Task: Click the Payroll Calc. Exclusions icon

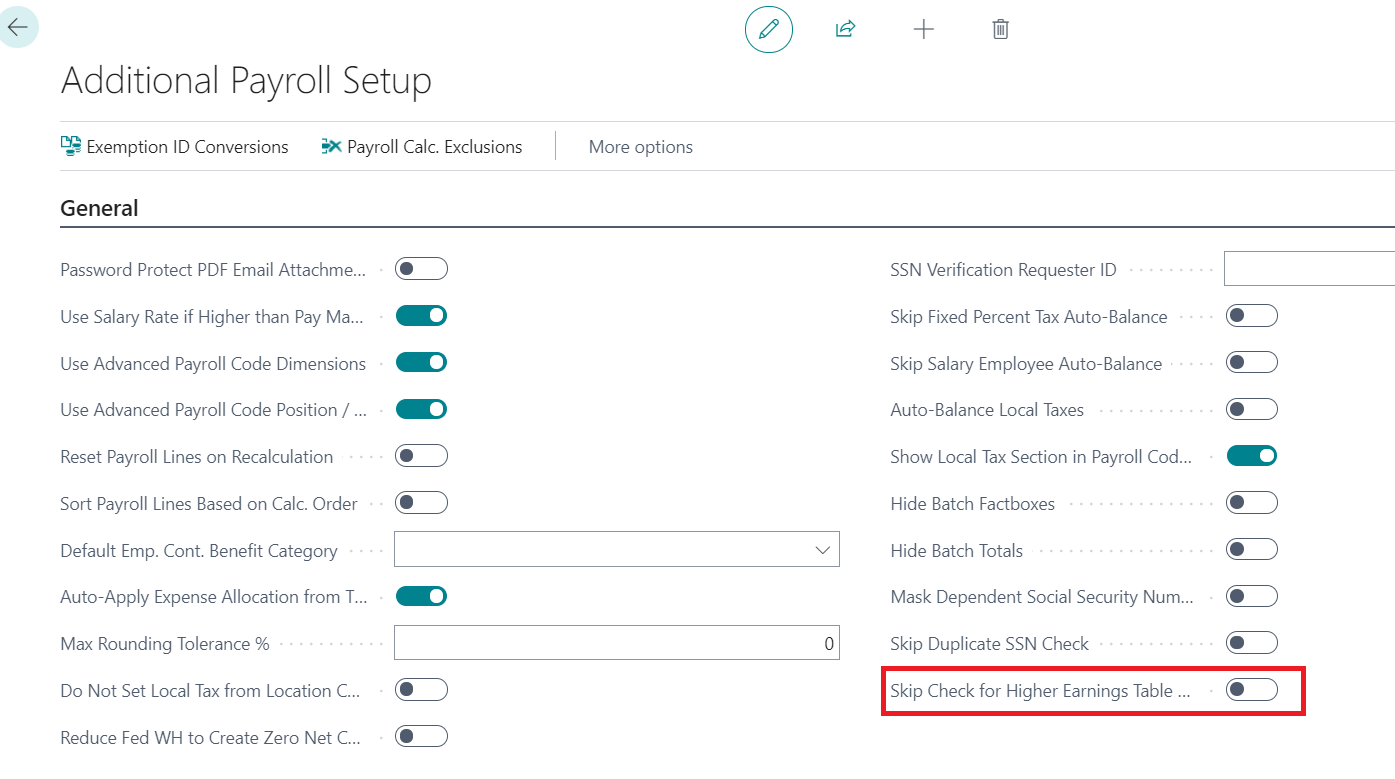Action: tap(331, 147)
